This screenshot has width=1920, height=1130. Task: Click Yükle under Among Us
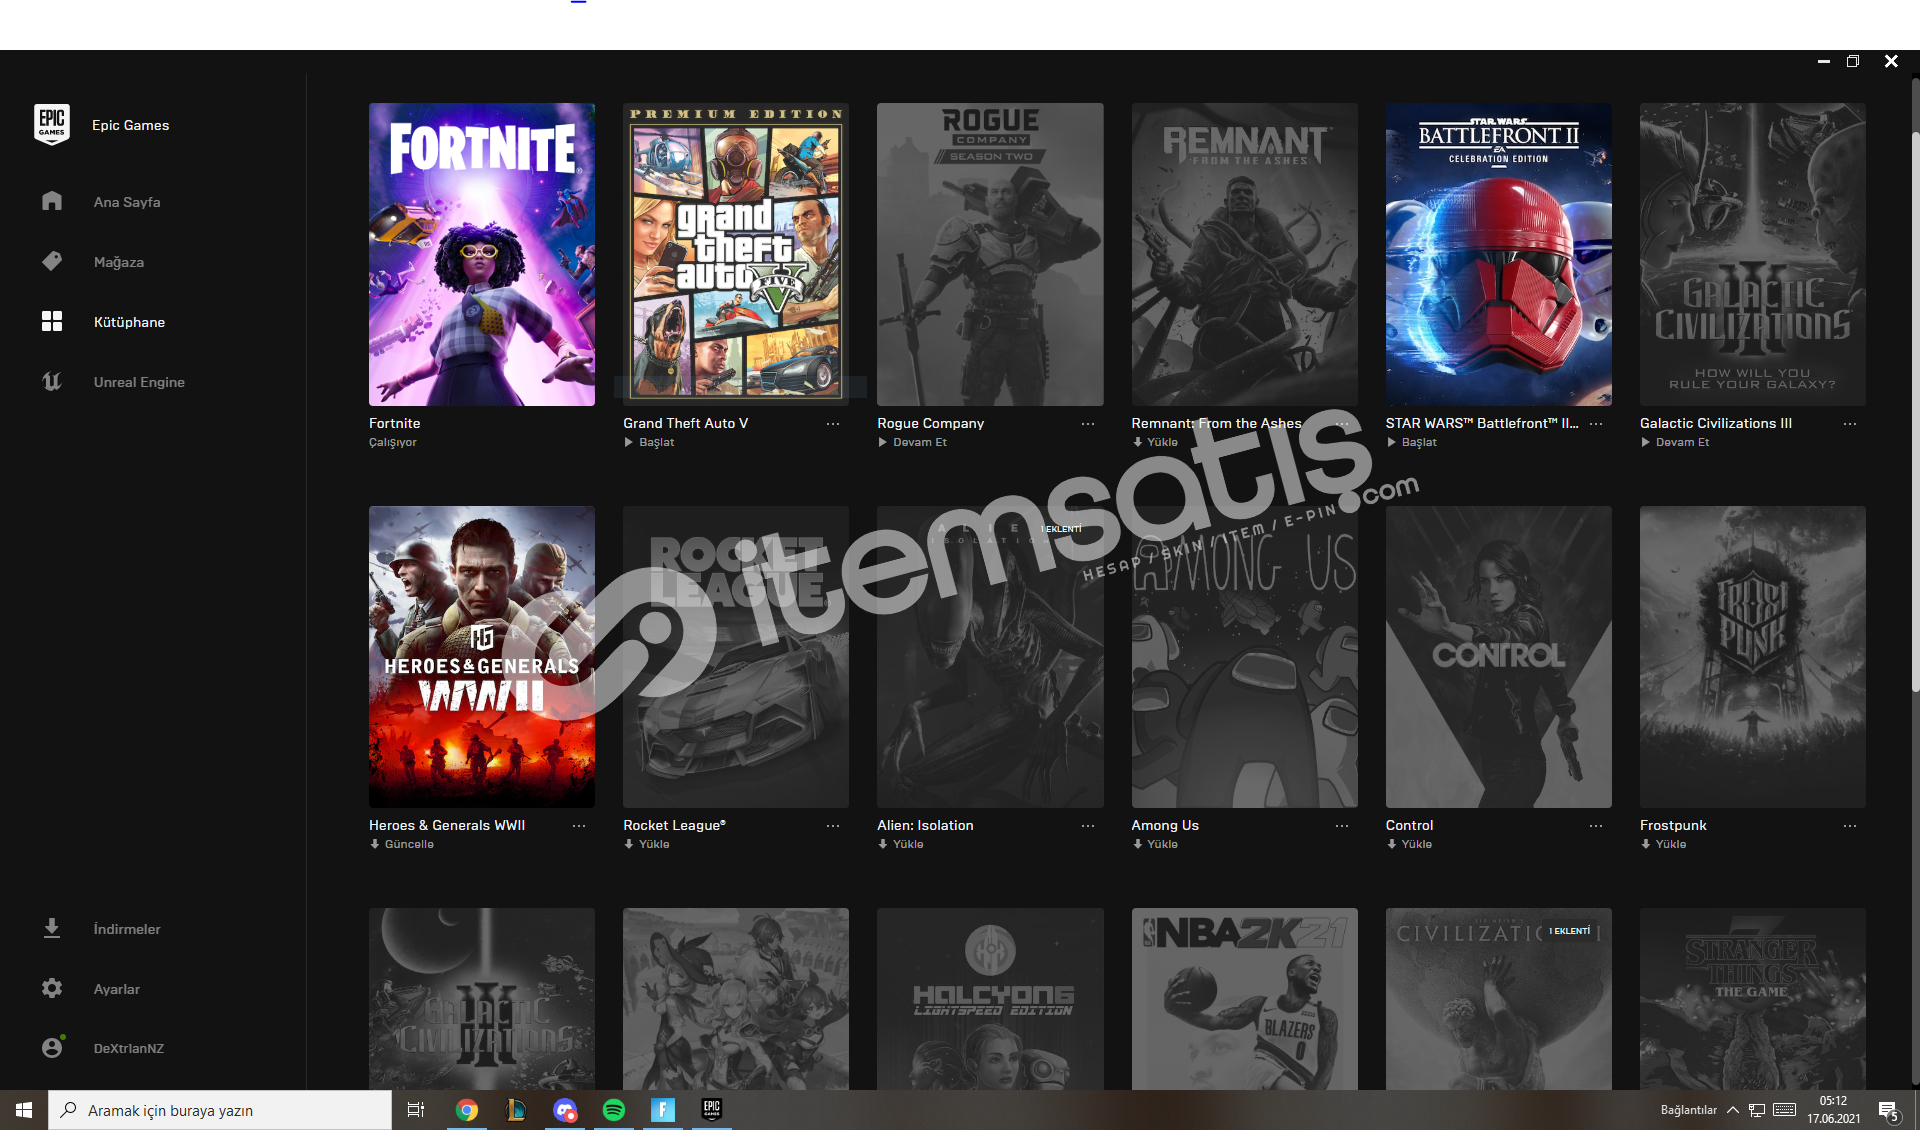point(1155,844)
